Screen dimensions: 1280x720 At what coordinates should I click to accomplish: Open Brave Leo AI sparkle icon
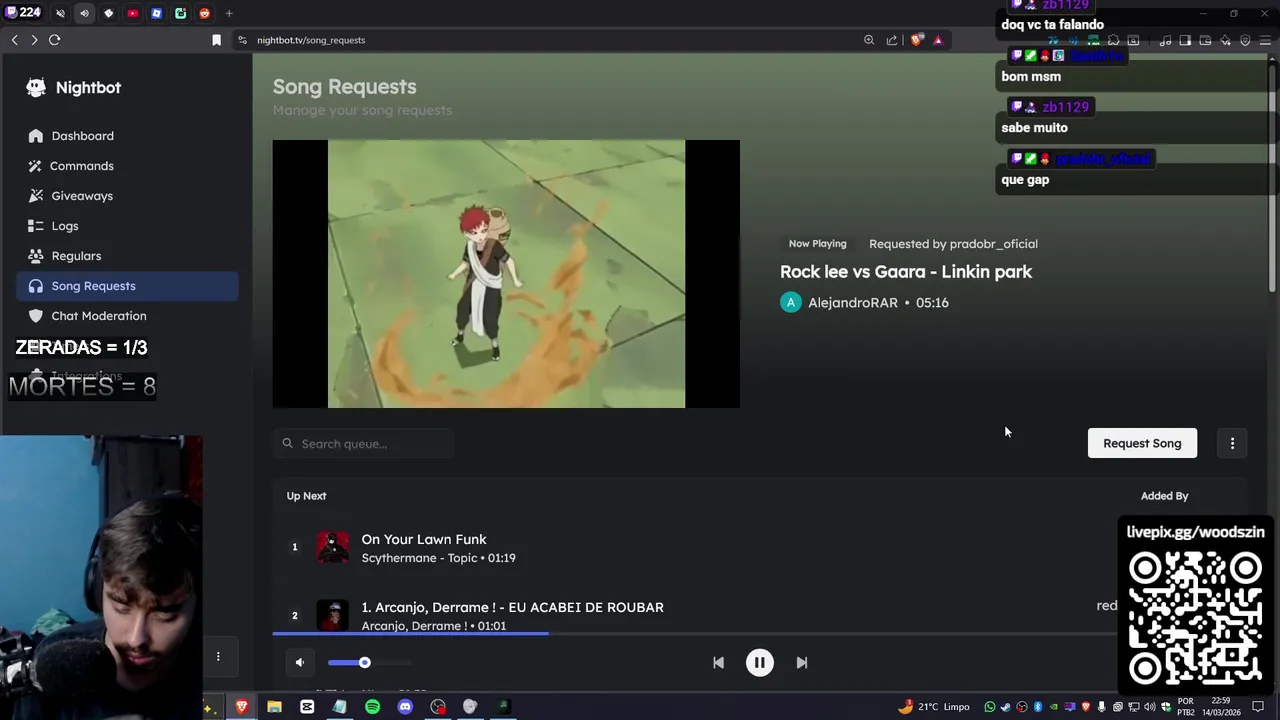(x=1225, y=40)
